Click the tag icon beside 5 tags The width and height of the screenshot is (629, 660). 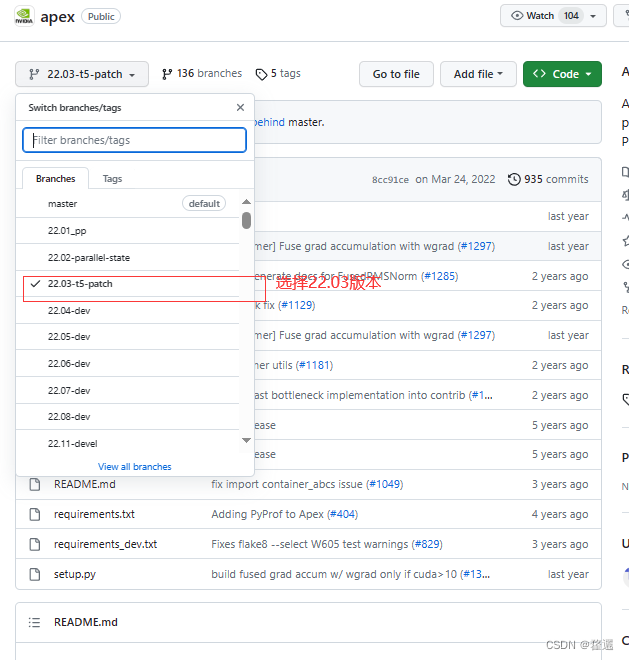(261, 75)
